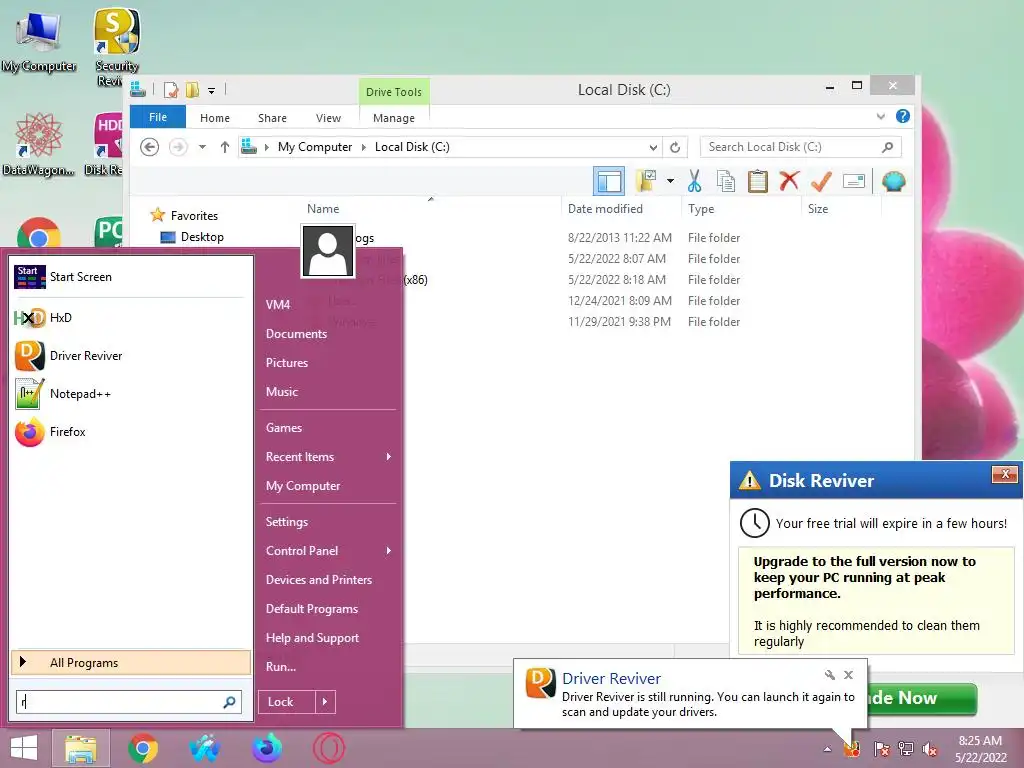Open the Opera browser taskbar icon
Viewport: 1024px width, 768px height.
click(x=328, y=748)
